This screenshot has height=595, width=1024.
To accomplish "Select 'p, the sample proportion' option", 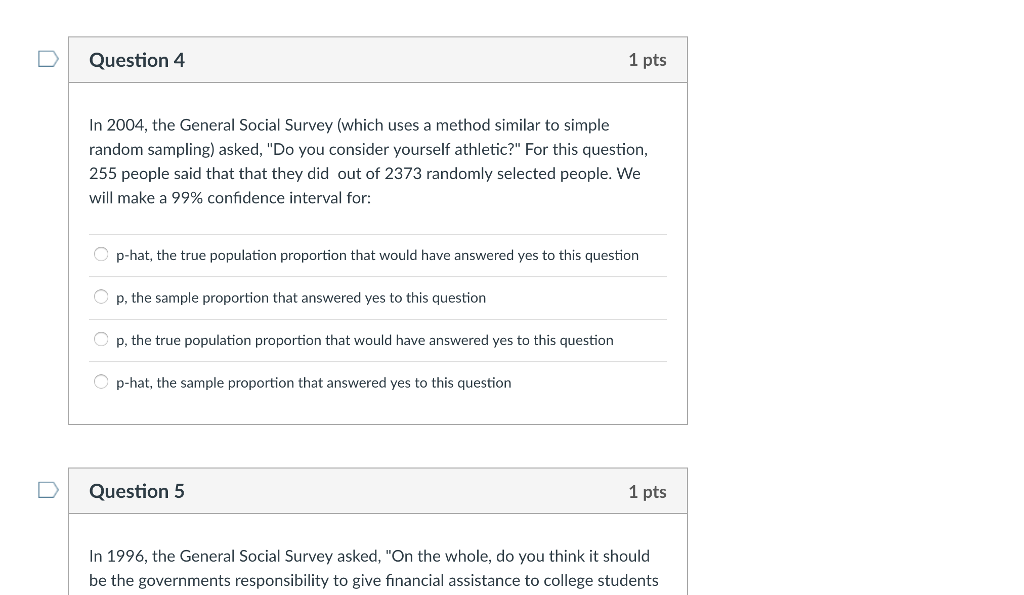I will (101, 296).
